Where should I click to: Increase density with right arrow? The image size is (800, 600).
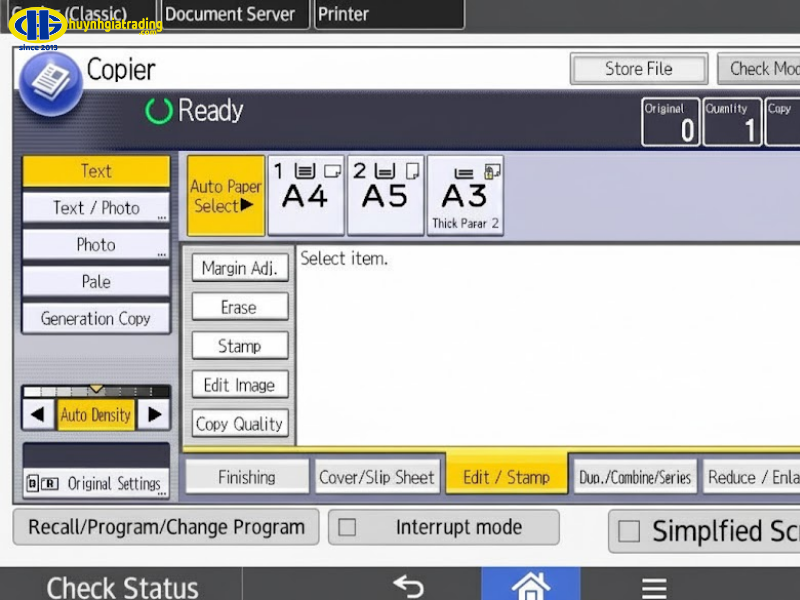click(x=154, y=414)
